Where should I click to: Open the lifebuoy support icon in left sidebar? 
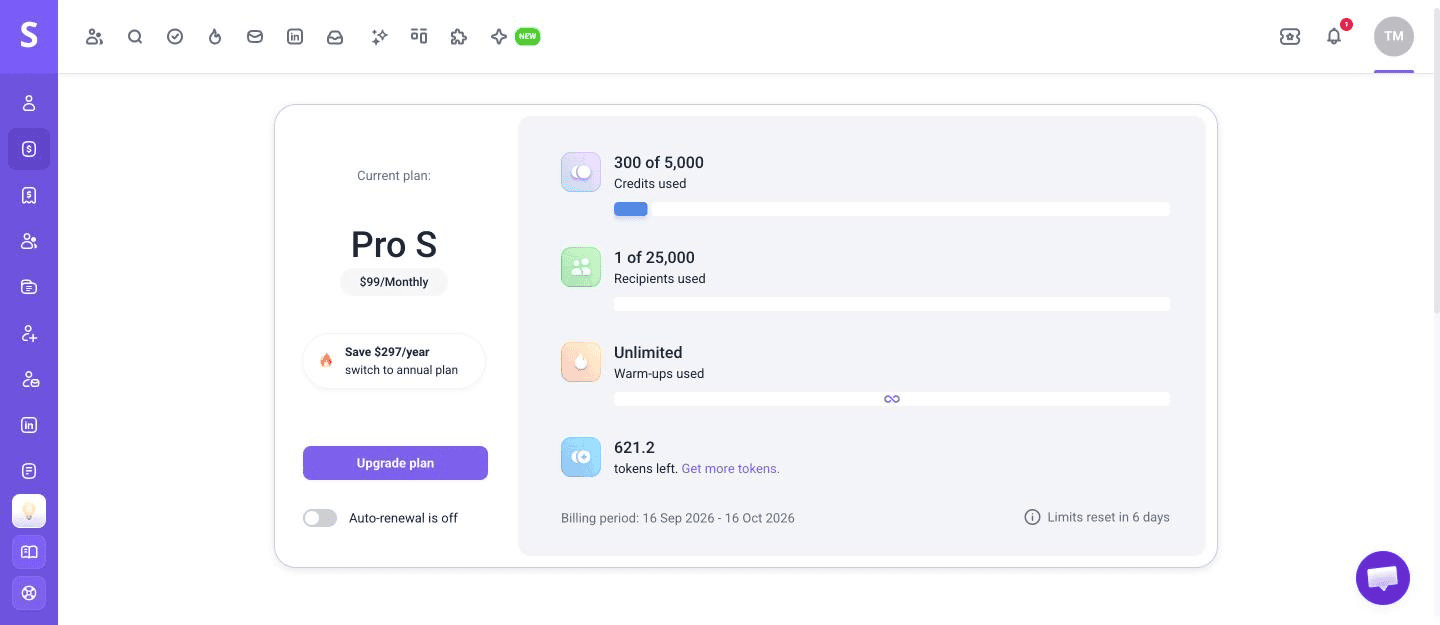pos(29,593)
